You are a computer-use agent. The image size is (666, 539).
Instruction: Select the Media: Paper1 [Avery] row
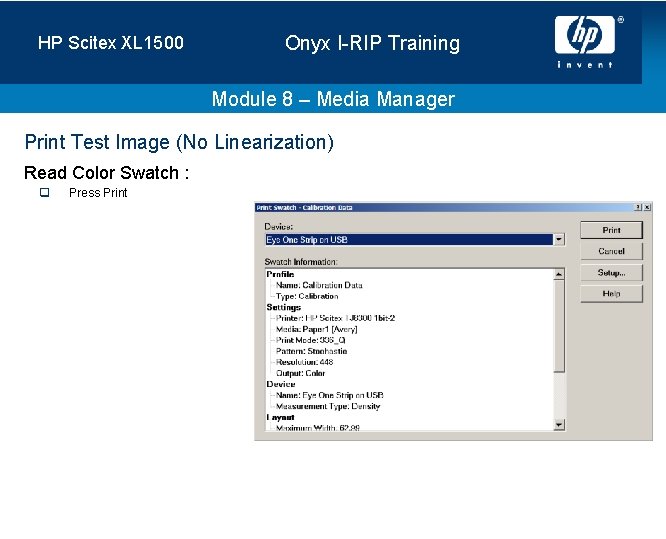pos(316,329)
